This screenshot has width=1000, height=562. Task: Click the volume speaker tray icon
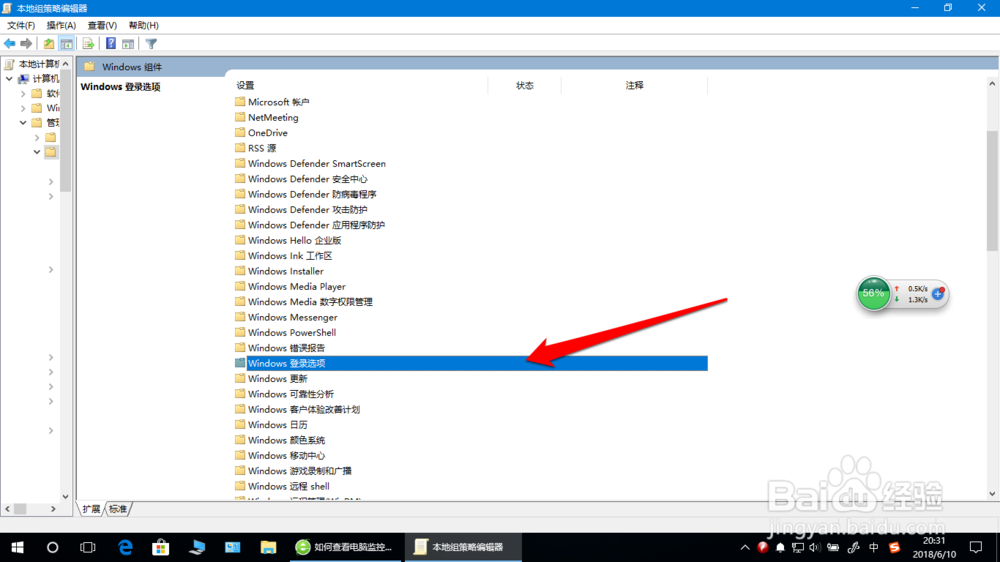pos(814,547)
